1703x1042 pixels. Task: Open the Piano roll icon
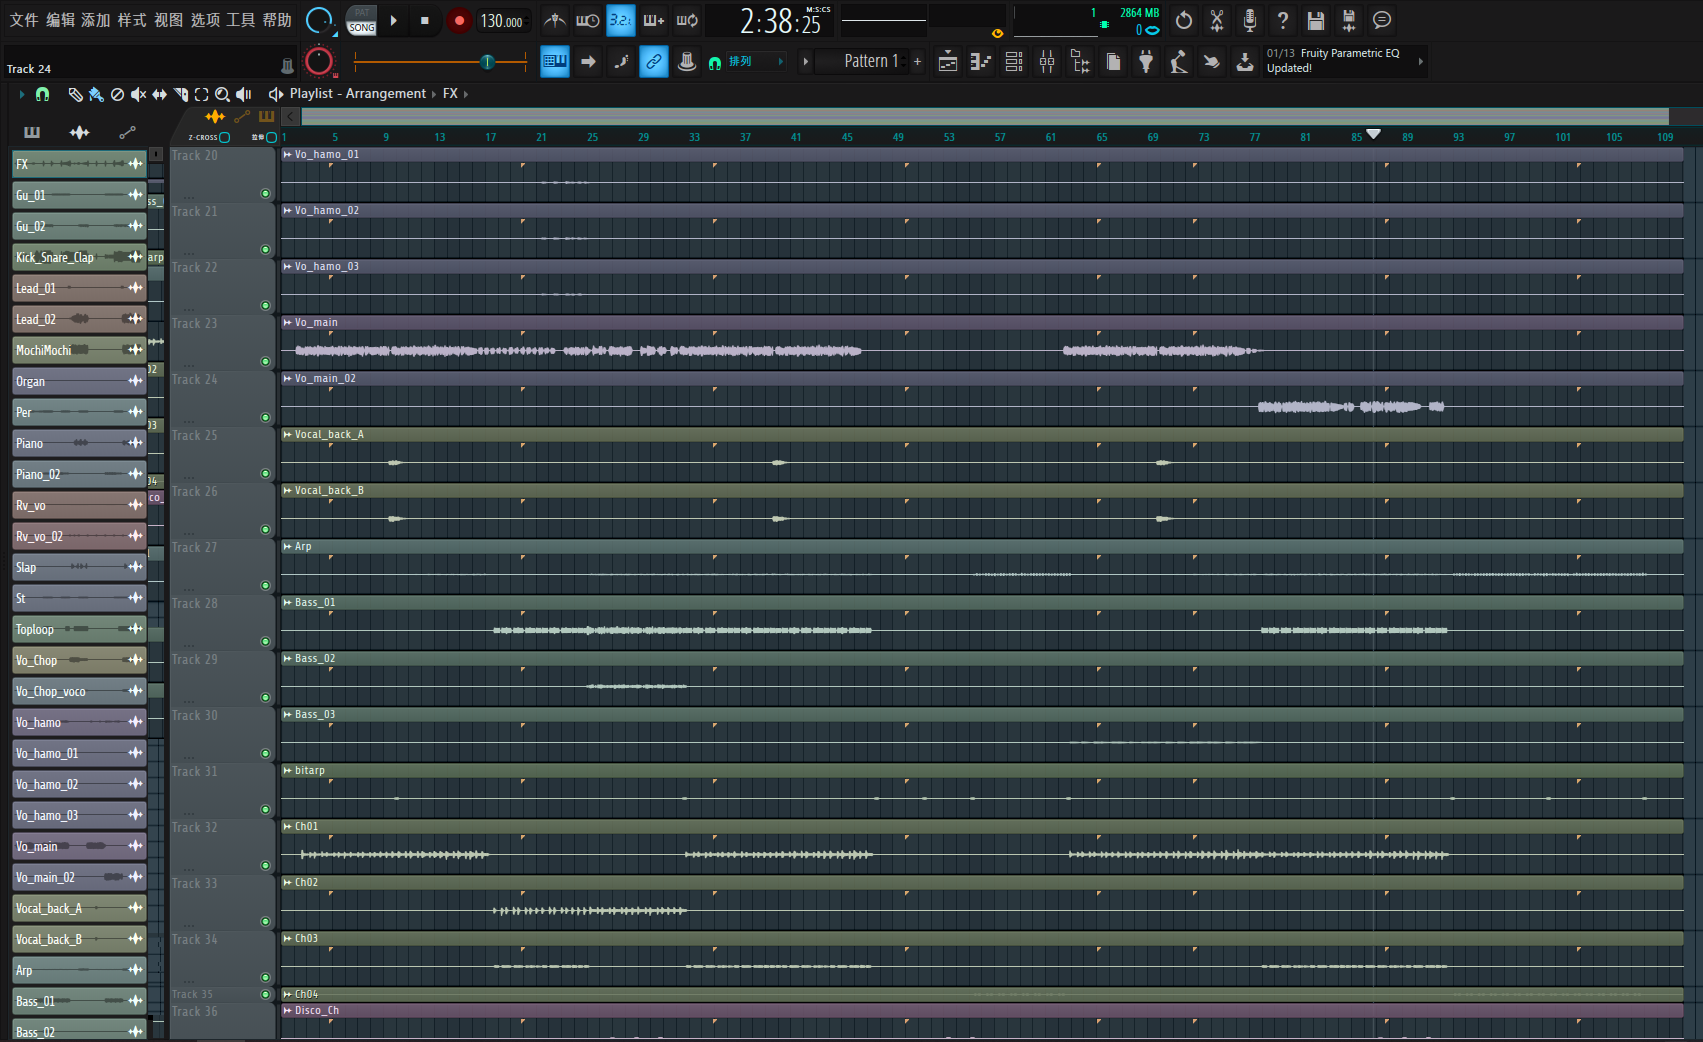pos(981,62)
